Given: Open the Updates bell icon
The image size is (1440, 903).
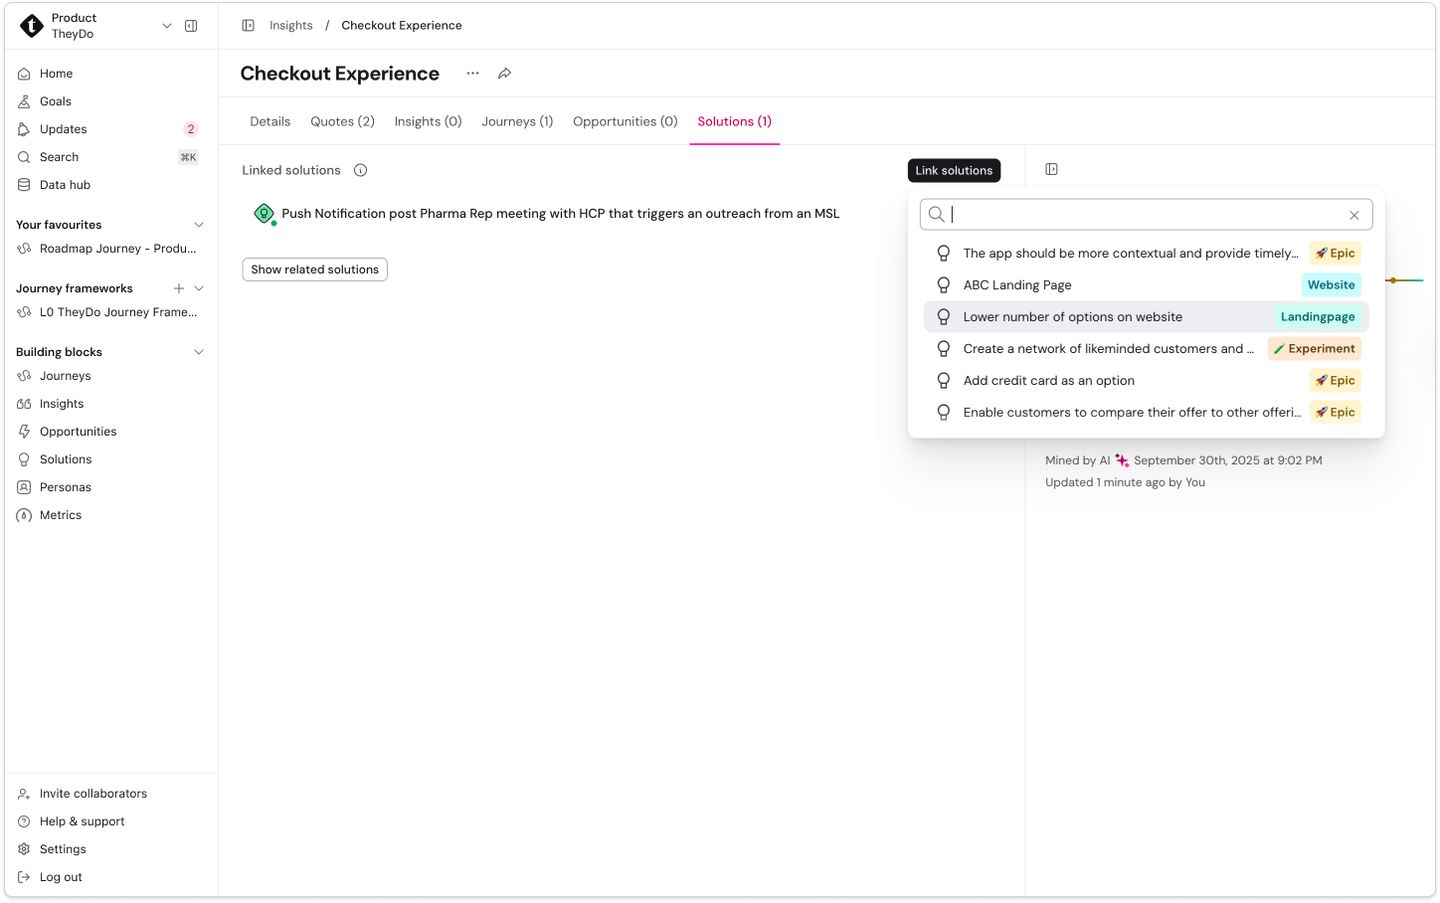Looking at the screenshot, I should click(23, 129).
